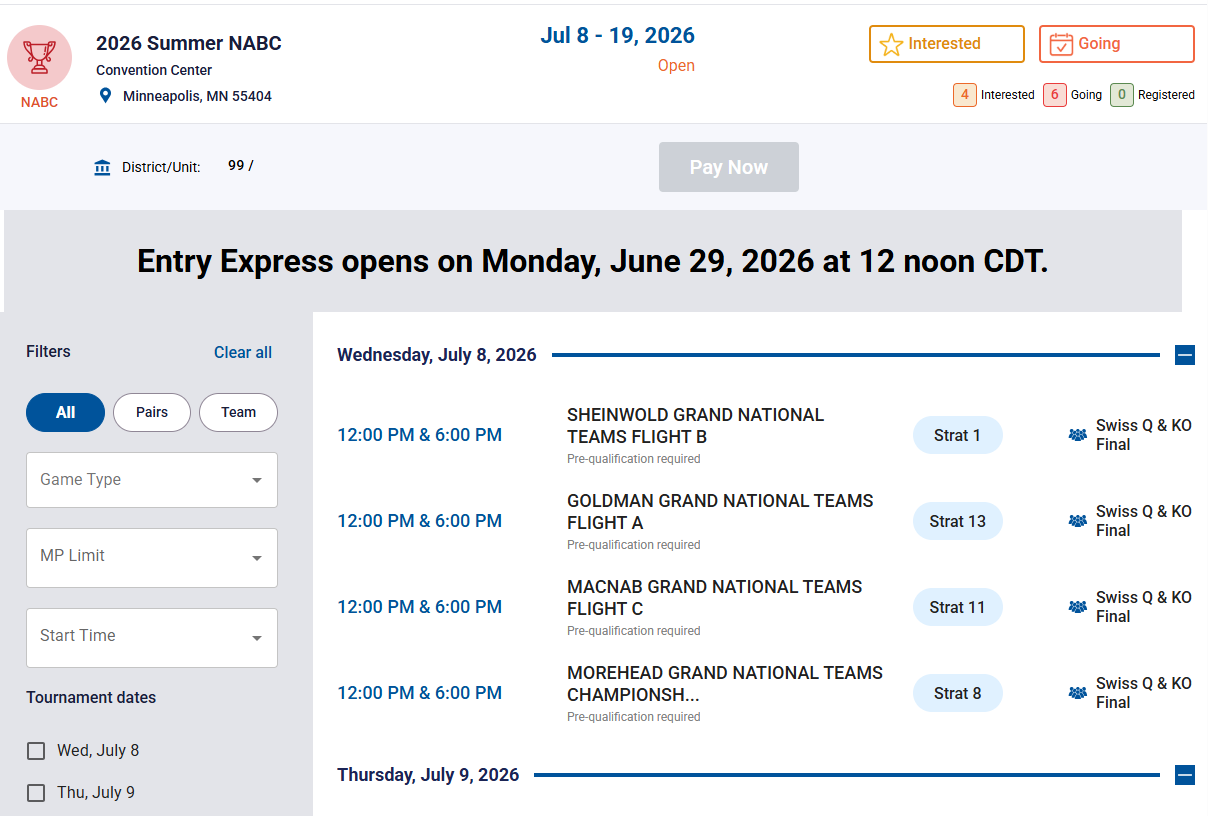
Task: Open the Game Type dropdown
Action: tap(152, 480)
